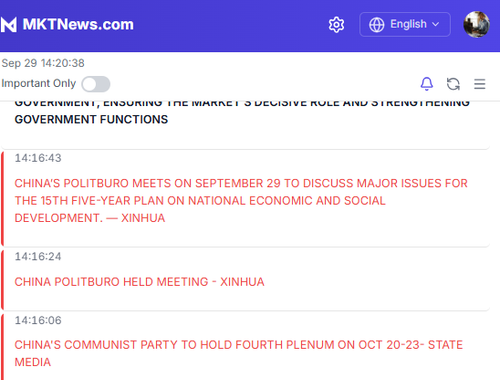500x380 pixels.
Task: Open the settings gear icon
Action: pyautogui.click(x=336, y=25)
